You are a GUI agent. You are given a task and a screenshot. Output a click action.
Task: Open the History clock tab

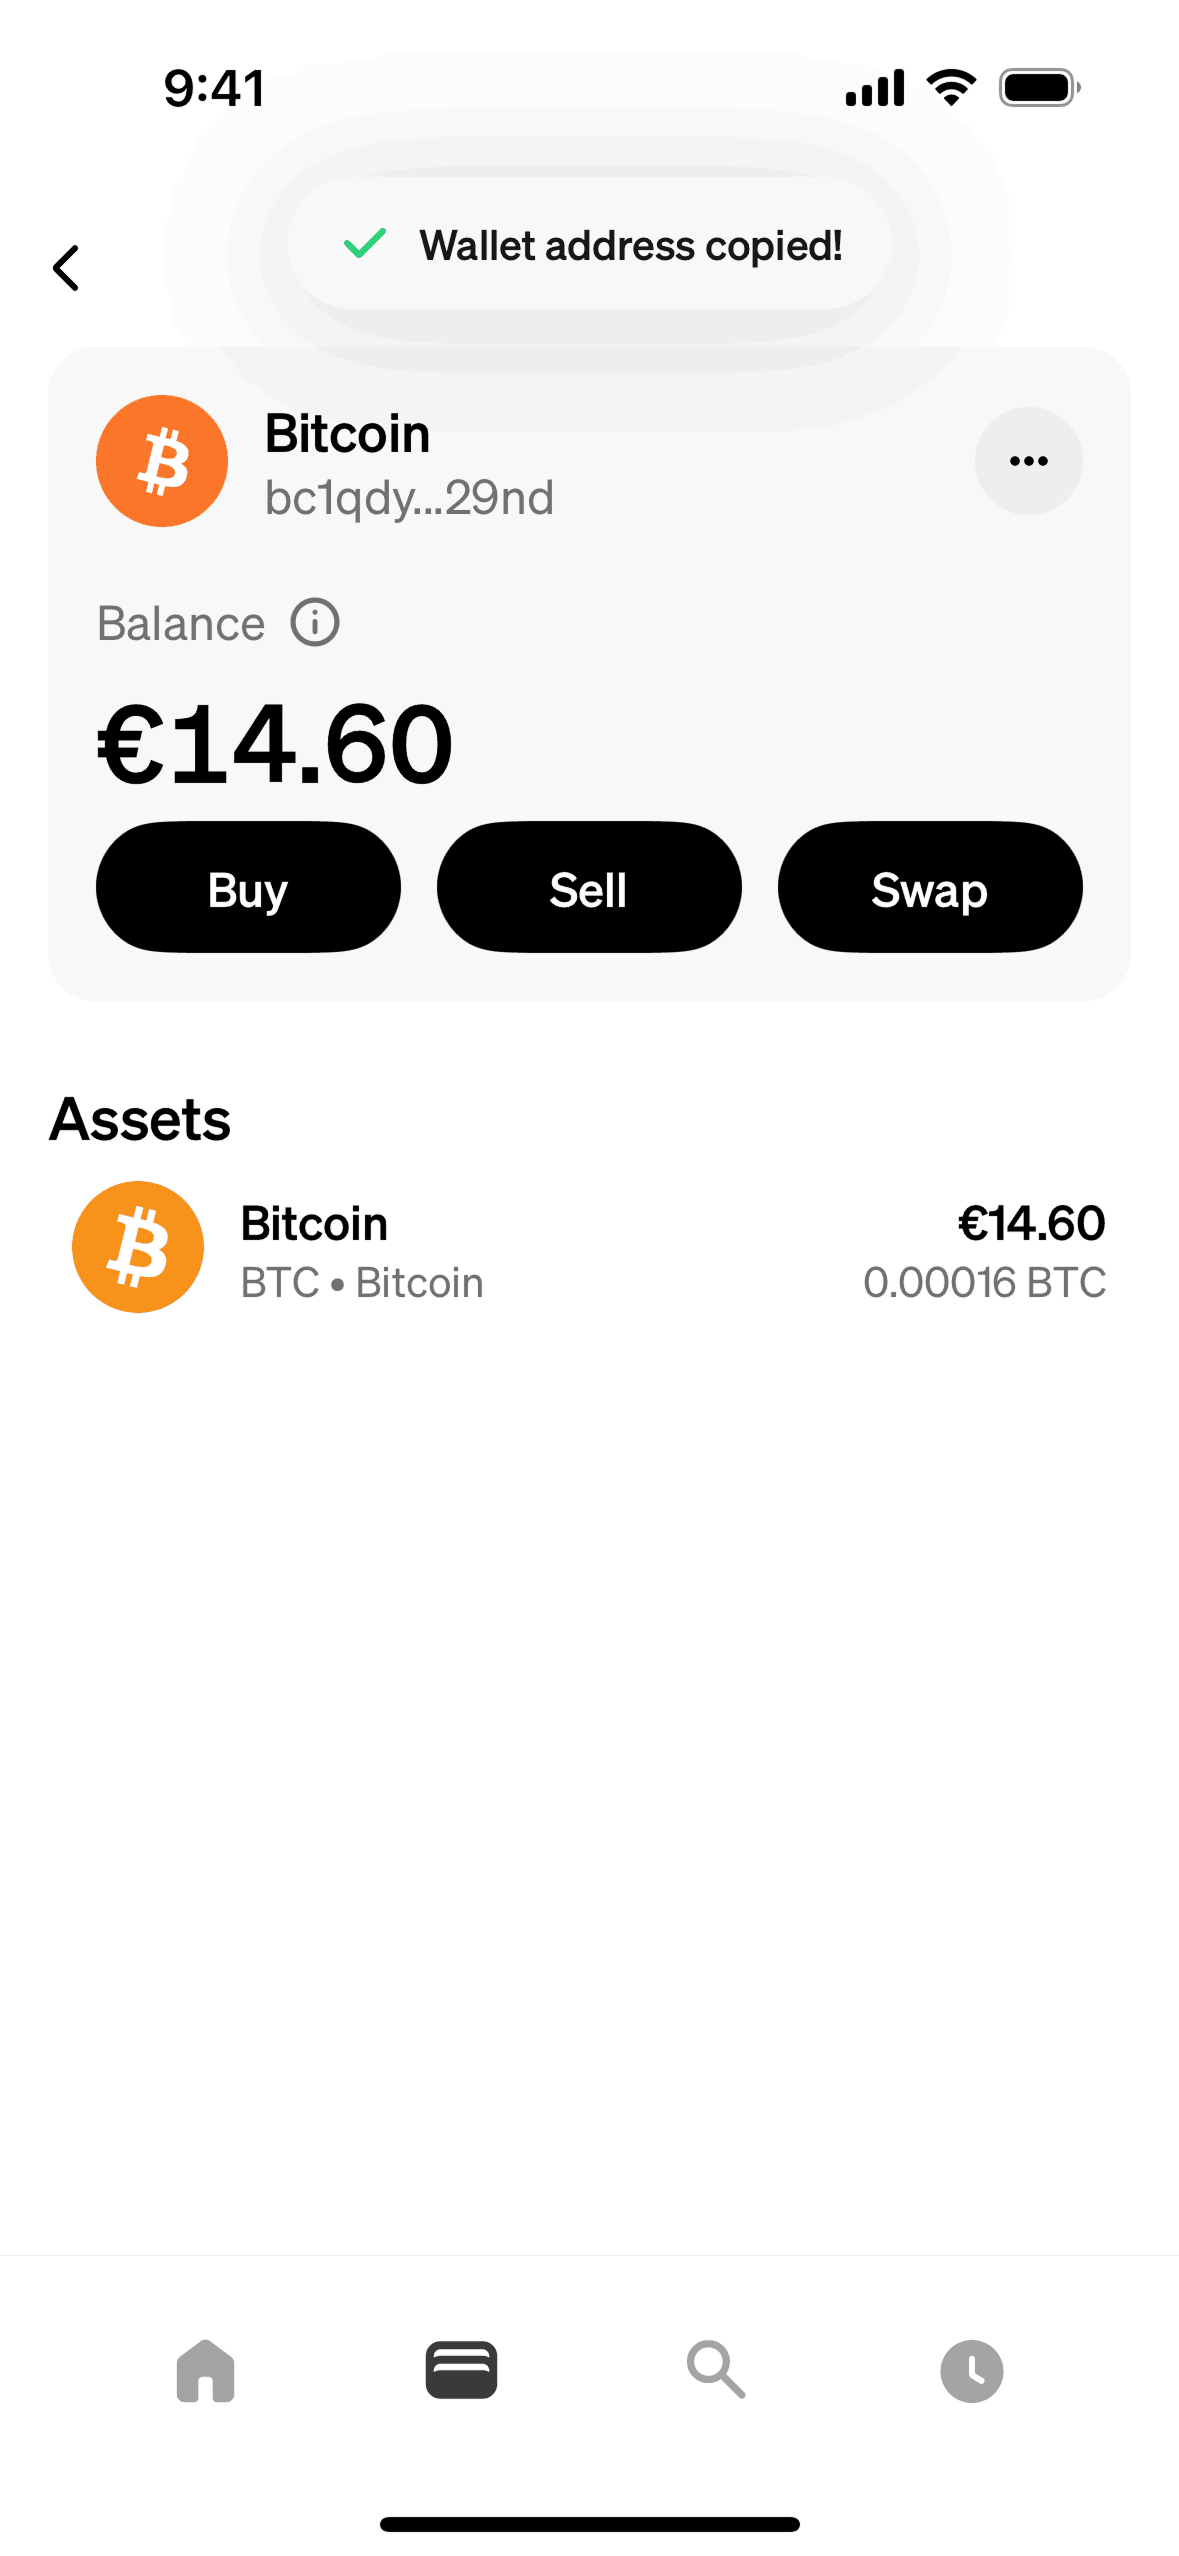coord(971,2370)
